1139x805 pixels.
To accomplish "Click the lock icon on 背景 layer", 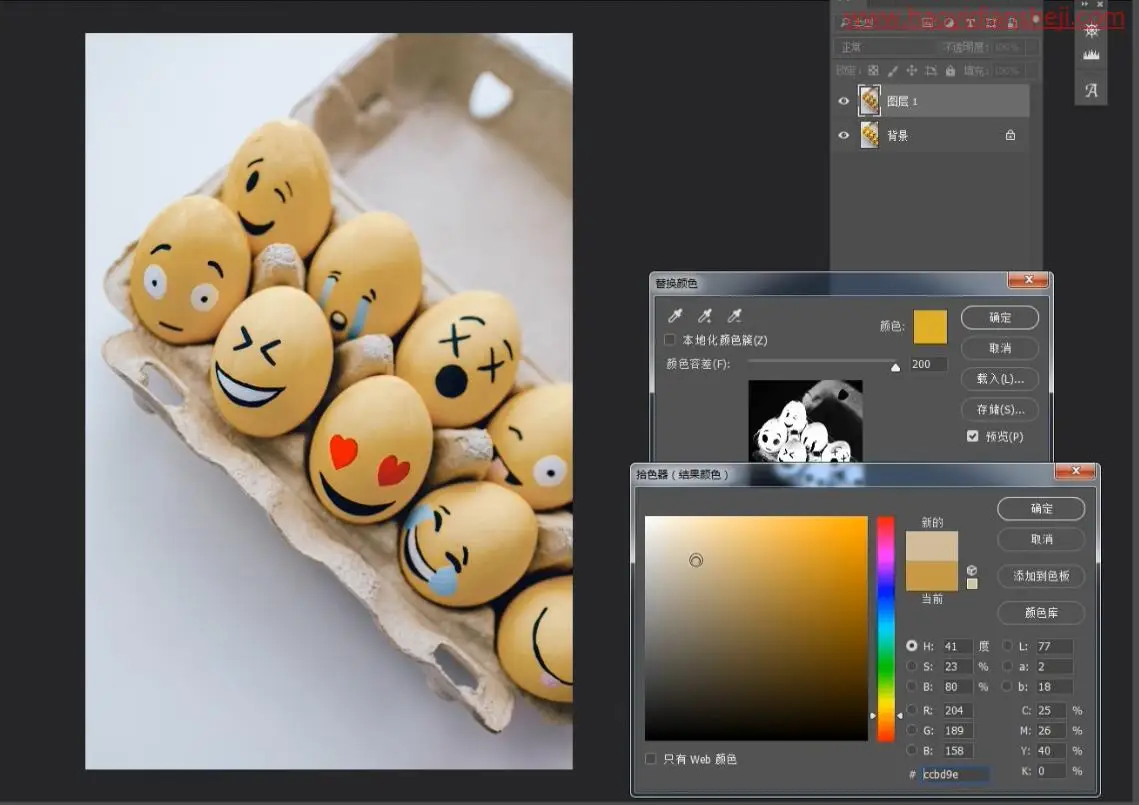I will point(1010,135).
